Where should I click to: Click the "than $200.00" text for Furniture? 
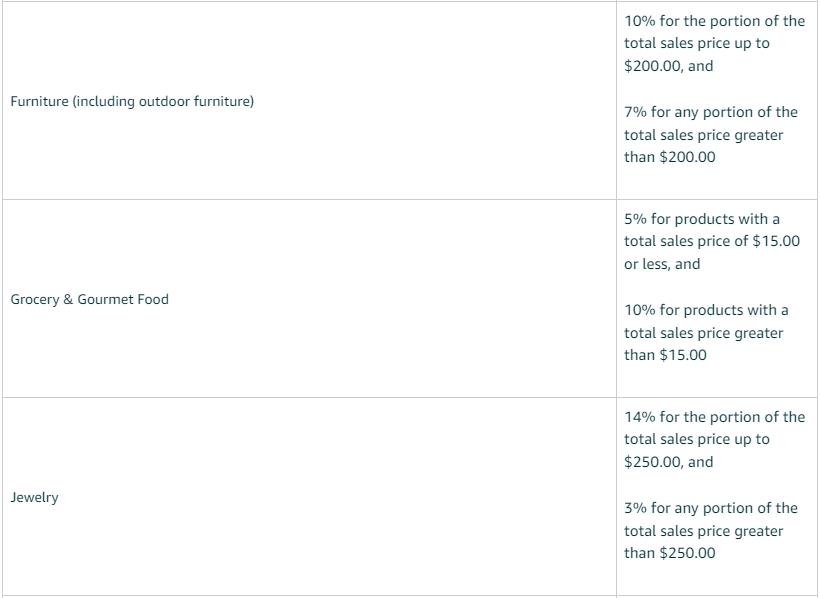click(x=670, y=157)
